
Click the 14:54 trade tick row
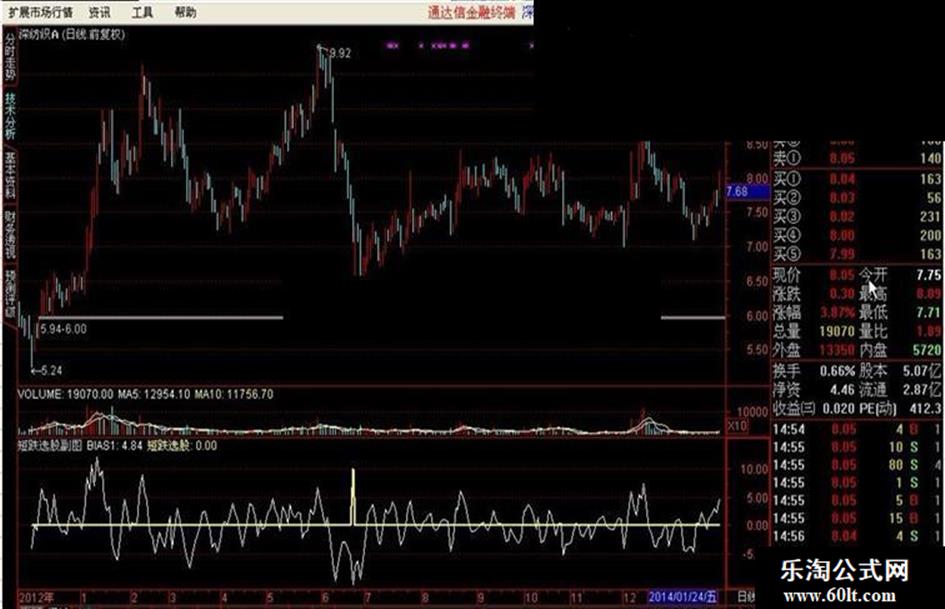click(x=858, y=429)
